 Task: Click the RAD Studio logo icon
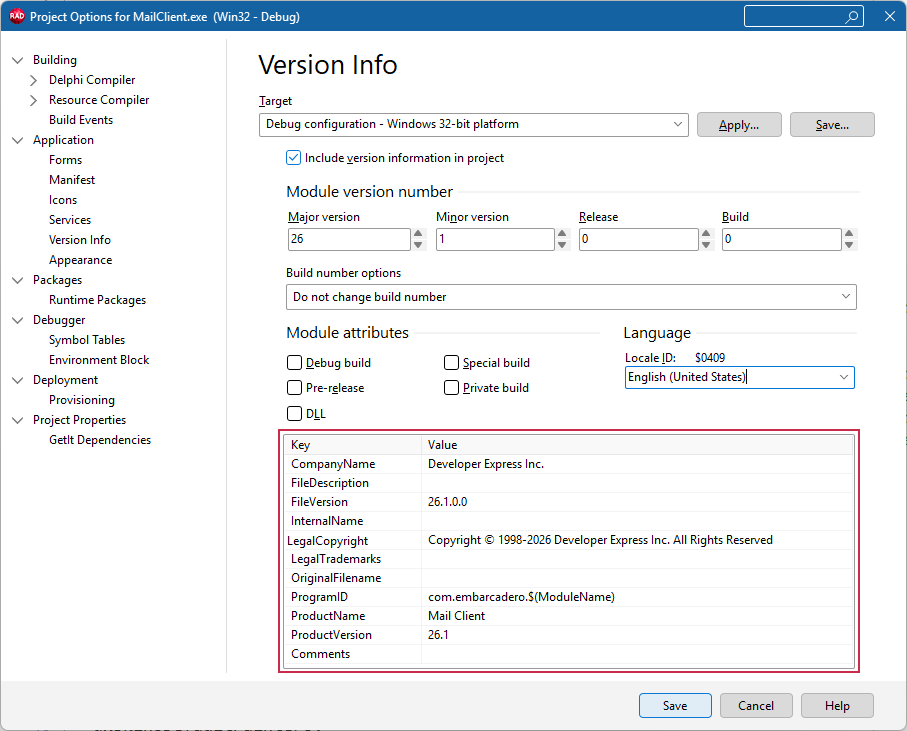[17, 16]
